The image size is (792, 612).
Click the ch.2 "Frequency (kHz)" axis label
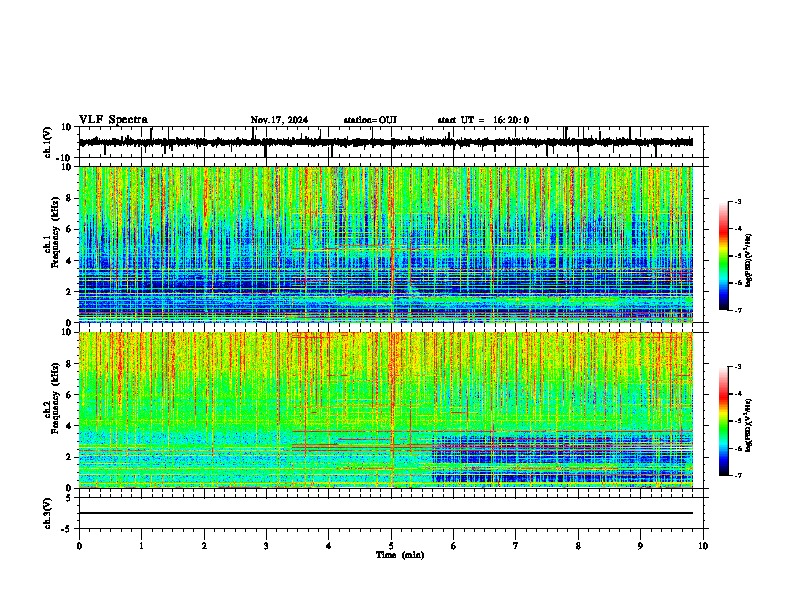point(55,398)
